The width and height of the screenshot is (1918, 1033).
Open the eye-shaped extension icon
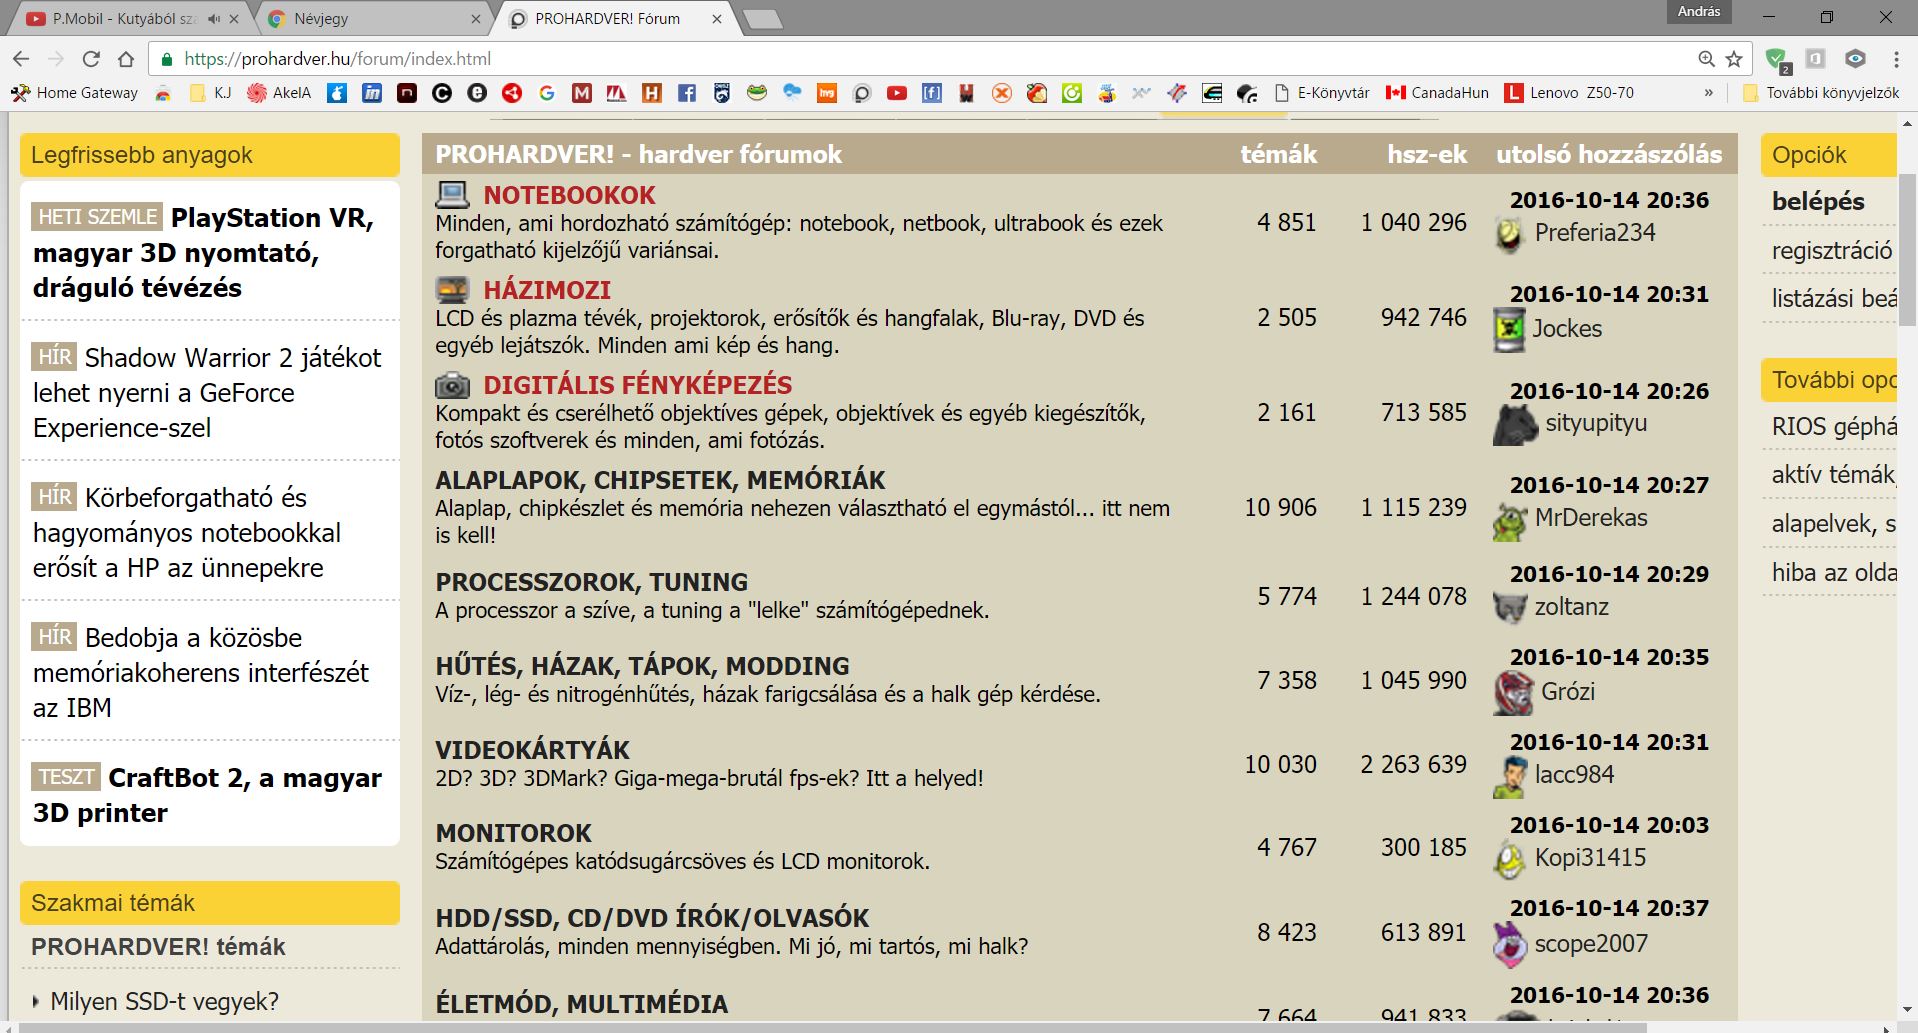coord(1855,59)
